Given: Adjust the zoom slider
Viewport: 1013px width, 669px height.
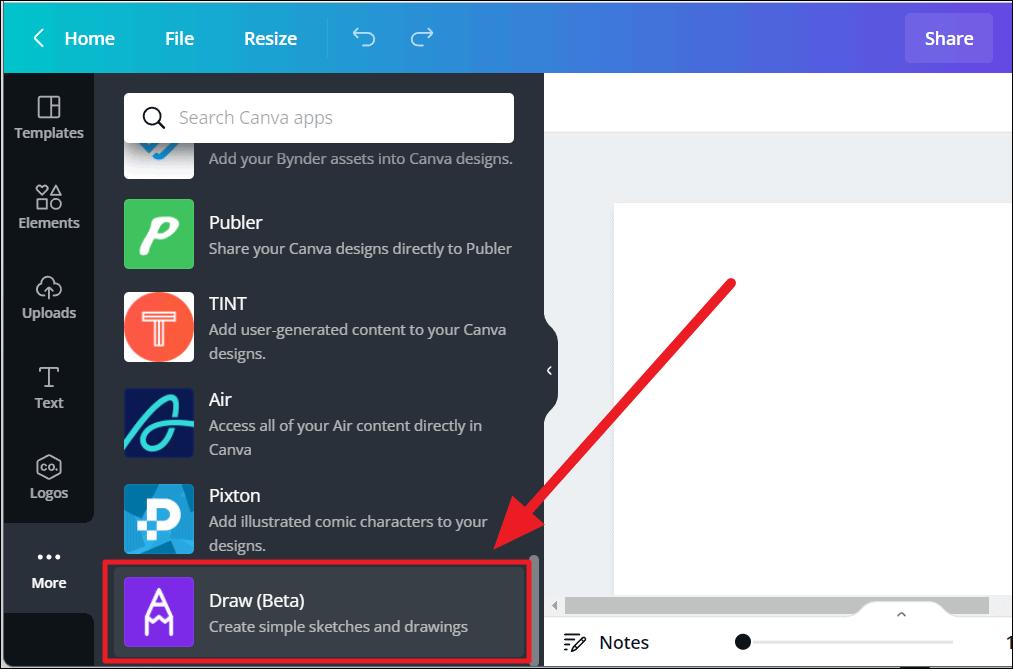Looking at the screenshot, I should (743, 641).
